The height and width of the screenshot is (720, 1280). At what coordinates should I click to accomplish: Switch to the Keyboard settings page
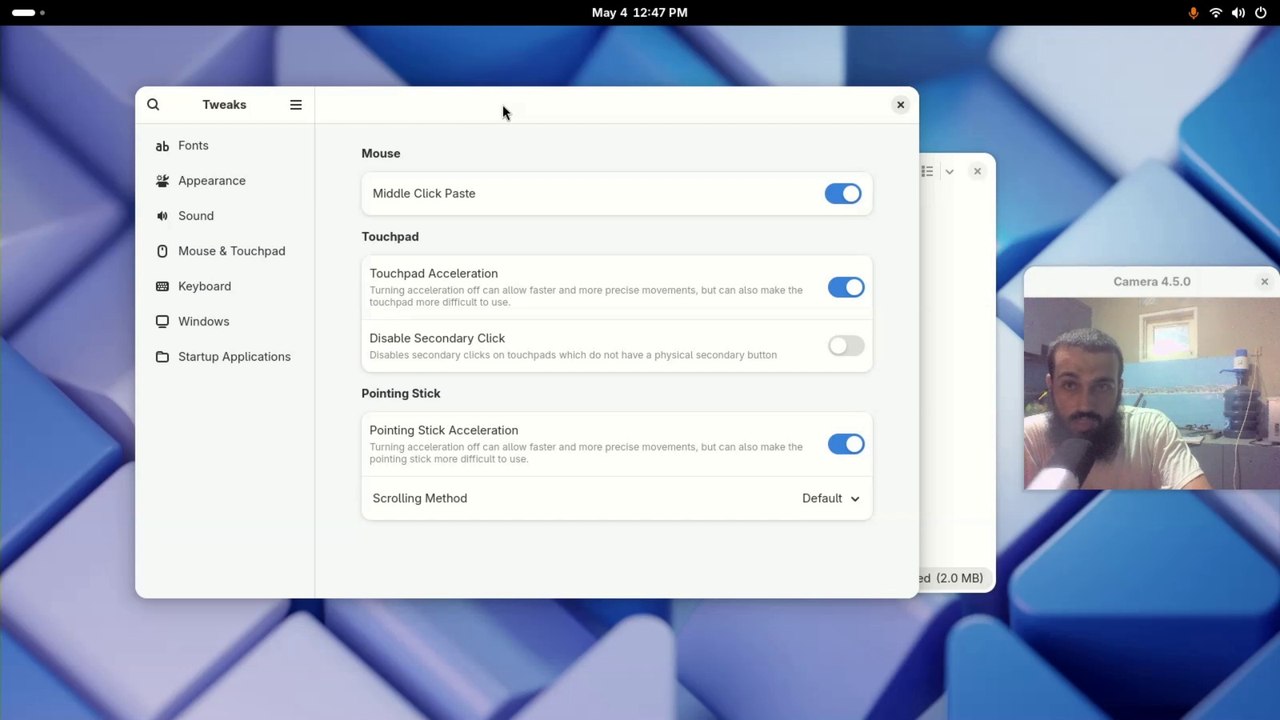pos(225,286)
